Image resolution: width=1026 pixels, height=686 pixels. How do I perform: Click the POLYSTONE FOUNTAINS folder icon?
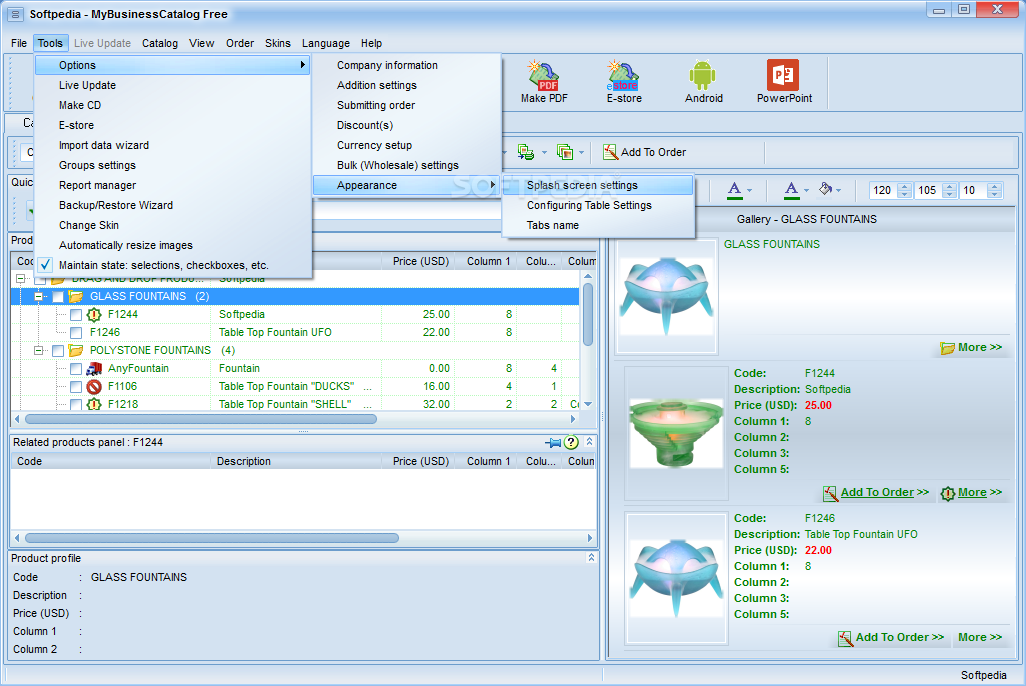pyautogui.click(x=76, y=350)
